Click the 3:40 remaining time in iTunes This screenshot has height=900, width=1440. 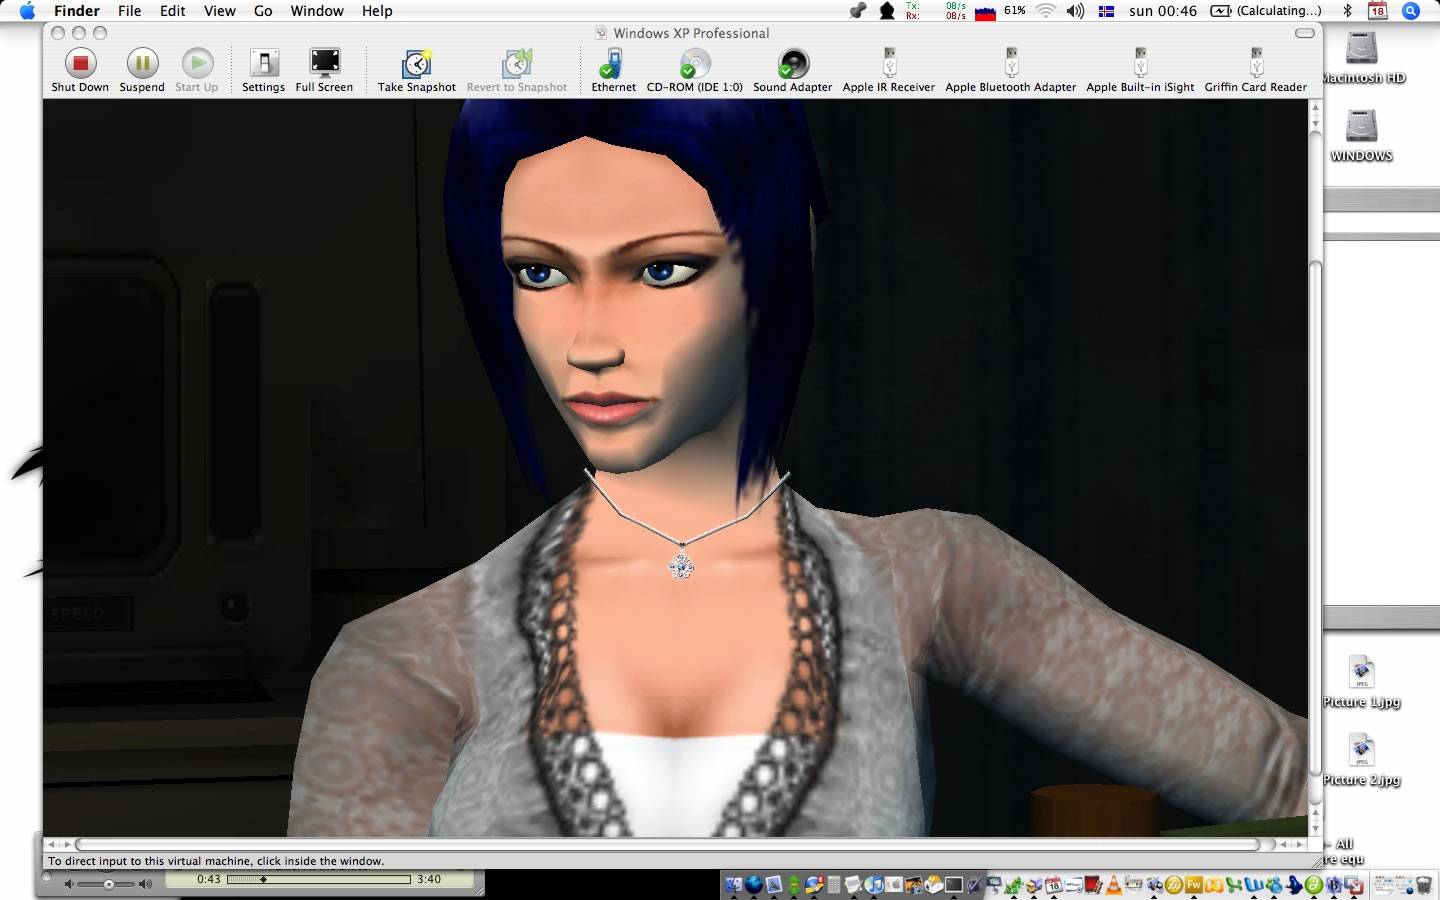pyautogui.click(x=429, y=880)
